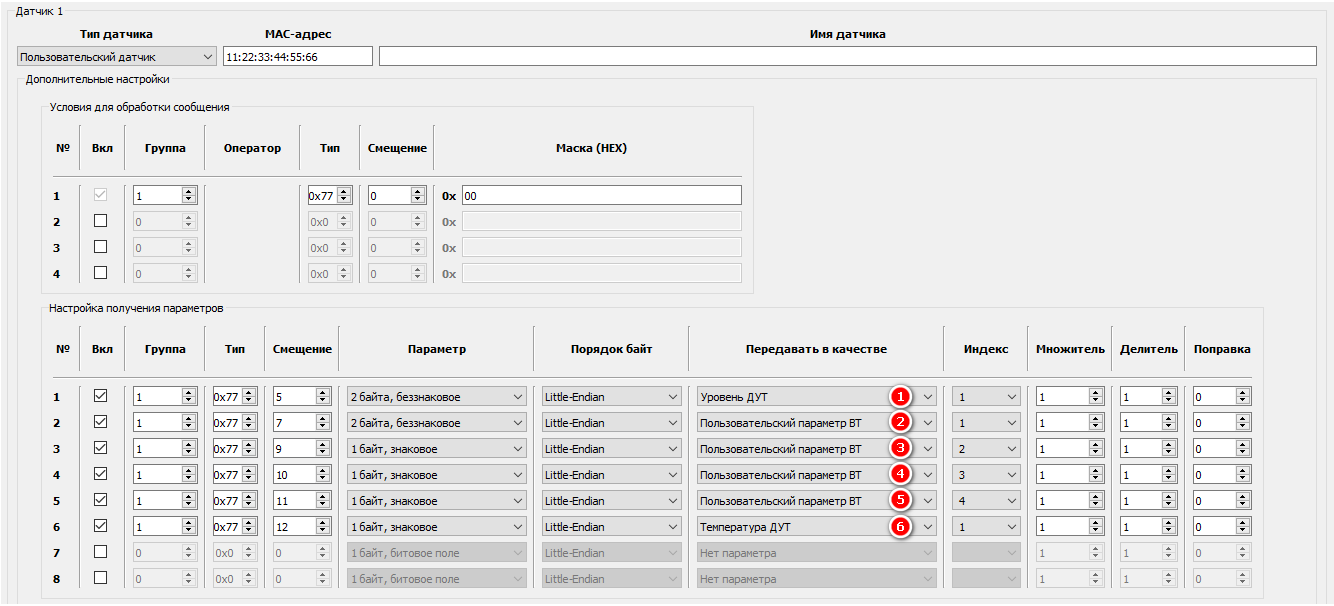The height and width of the screenshot is (606, 1334).
Task: Click Группа spinbox in parameter row 6
Action: (x=165, y=527)
